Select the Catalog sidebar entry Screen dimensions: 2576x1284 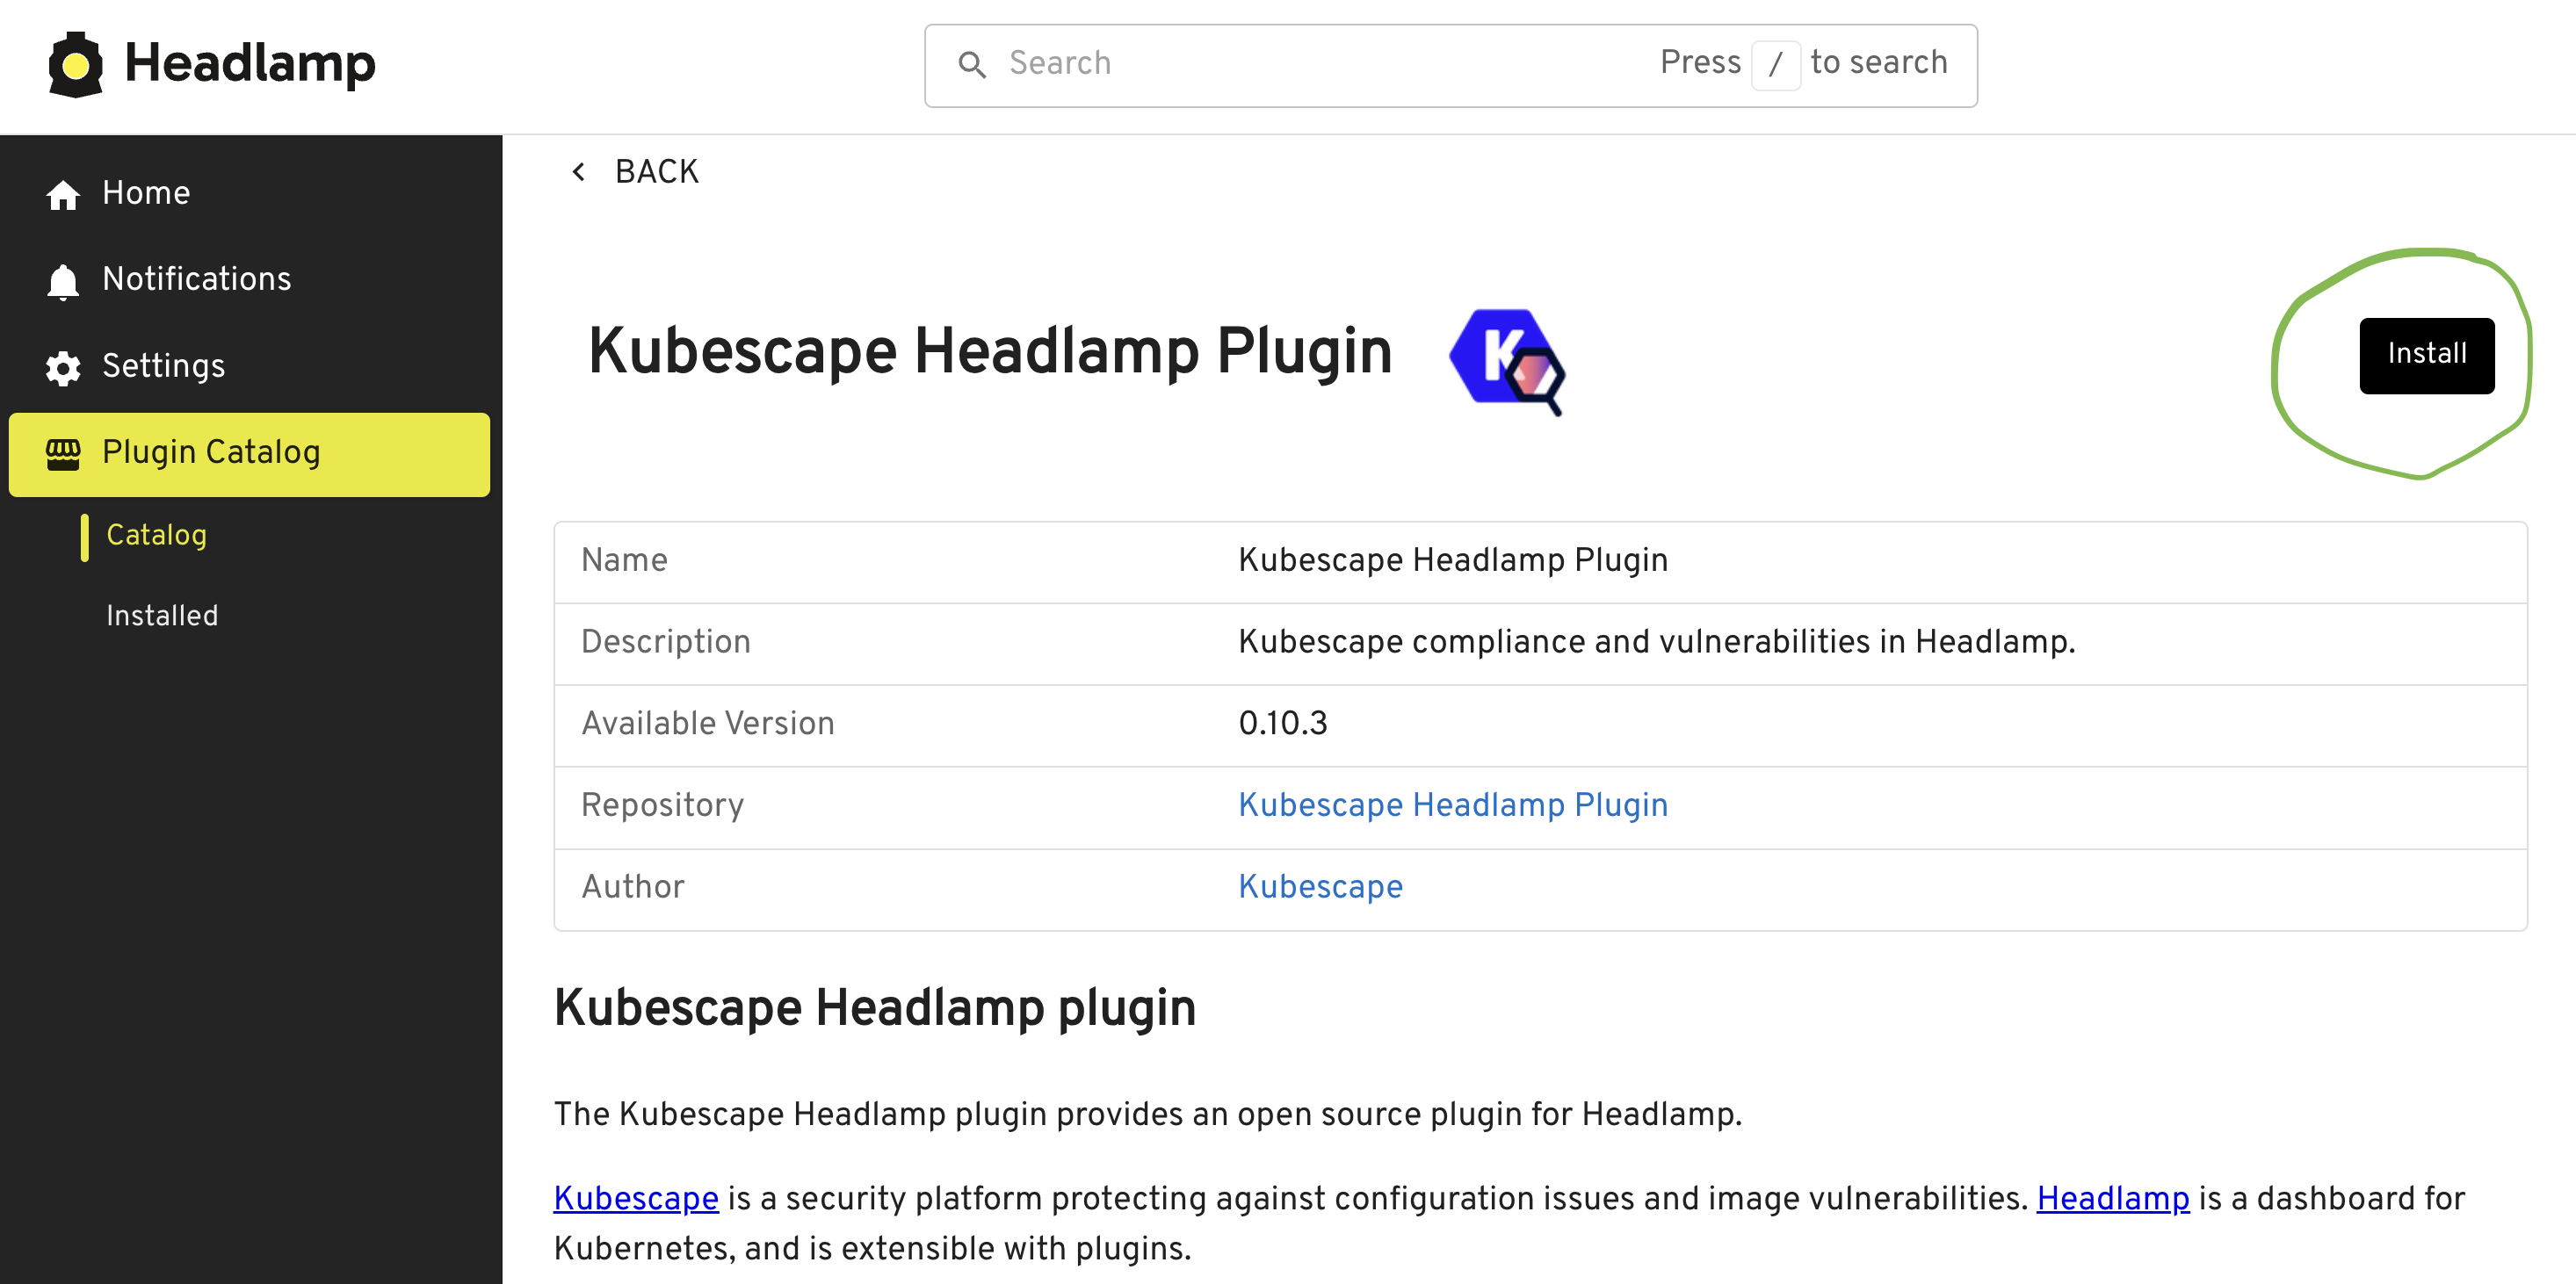pyautogui.click(x=156, y=536)
